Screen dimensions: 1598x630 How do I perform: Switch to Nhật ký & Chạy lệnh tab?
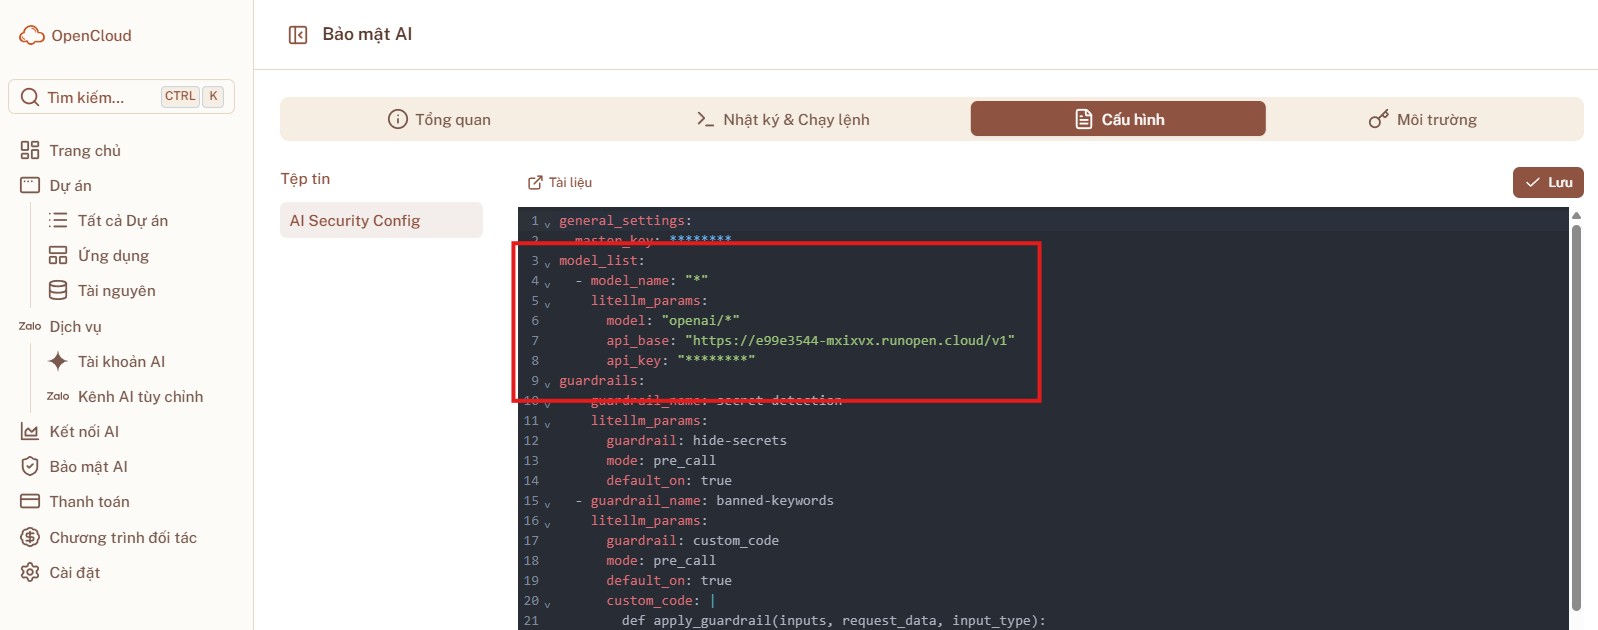(x=783, y=119)
